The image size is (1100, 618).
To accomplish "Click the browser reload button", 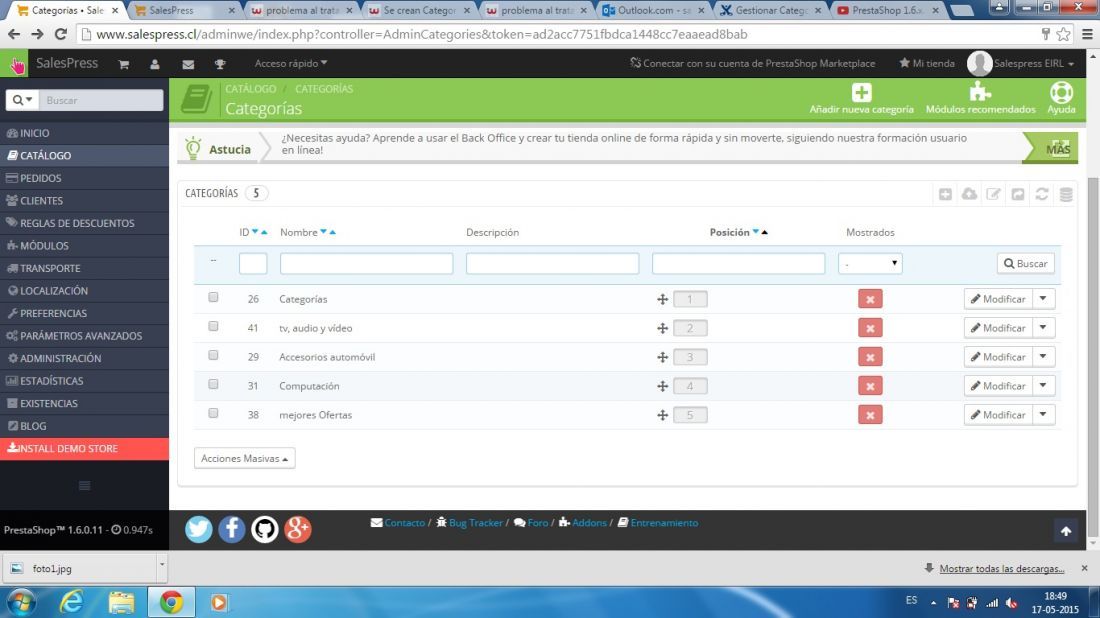I will [61, 34].
